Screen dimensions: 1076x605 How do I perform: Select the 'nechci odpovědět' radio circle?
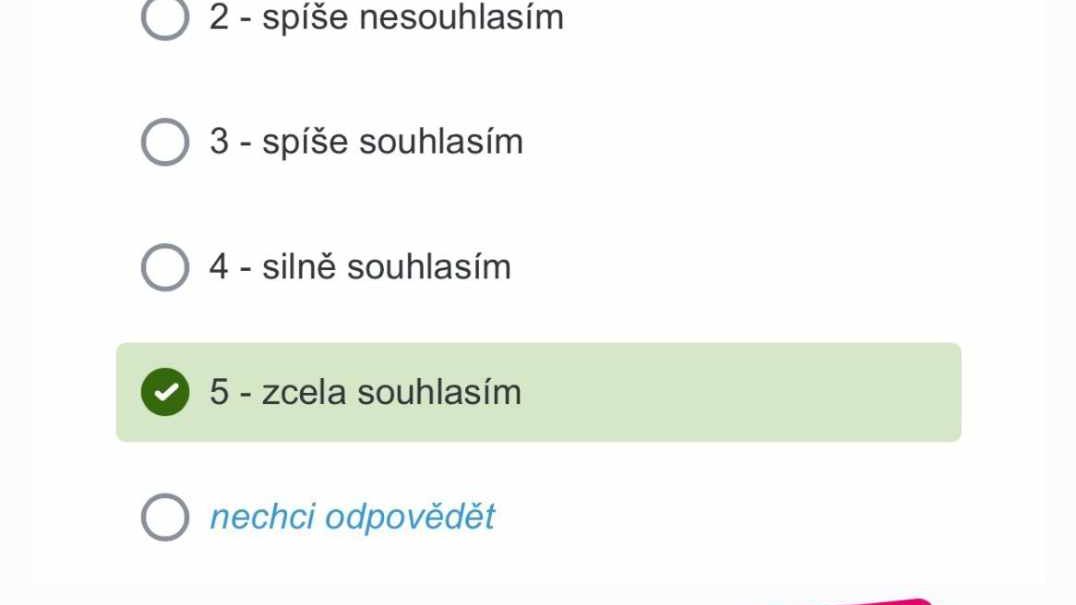[165, 517]
